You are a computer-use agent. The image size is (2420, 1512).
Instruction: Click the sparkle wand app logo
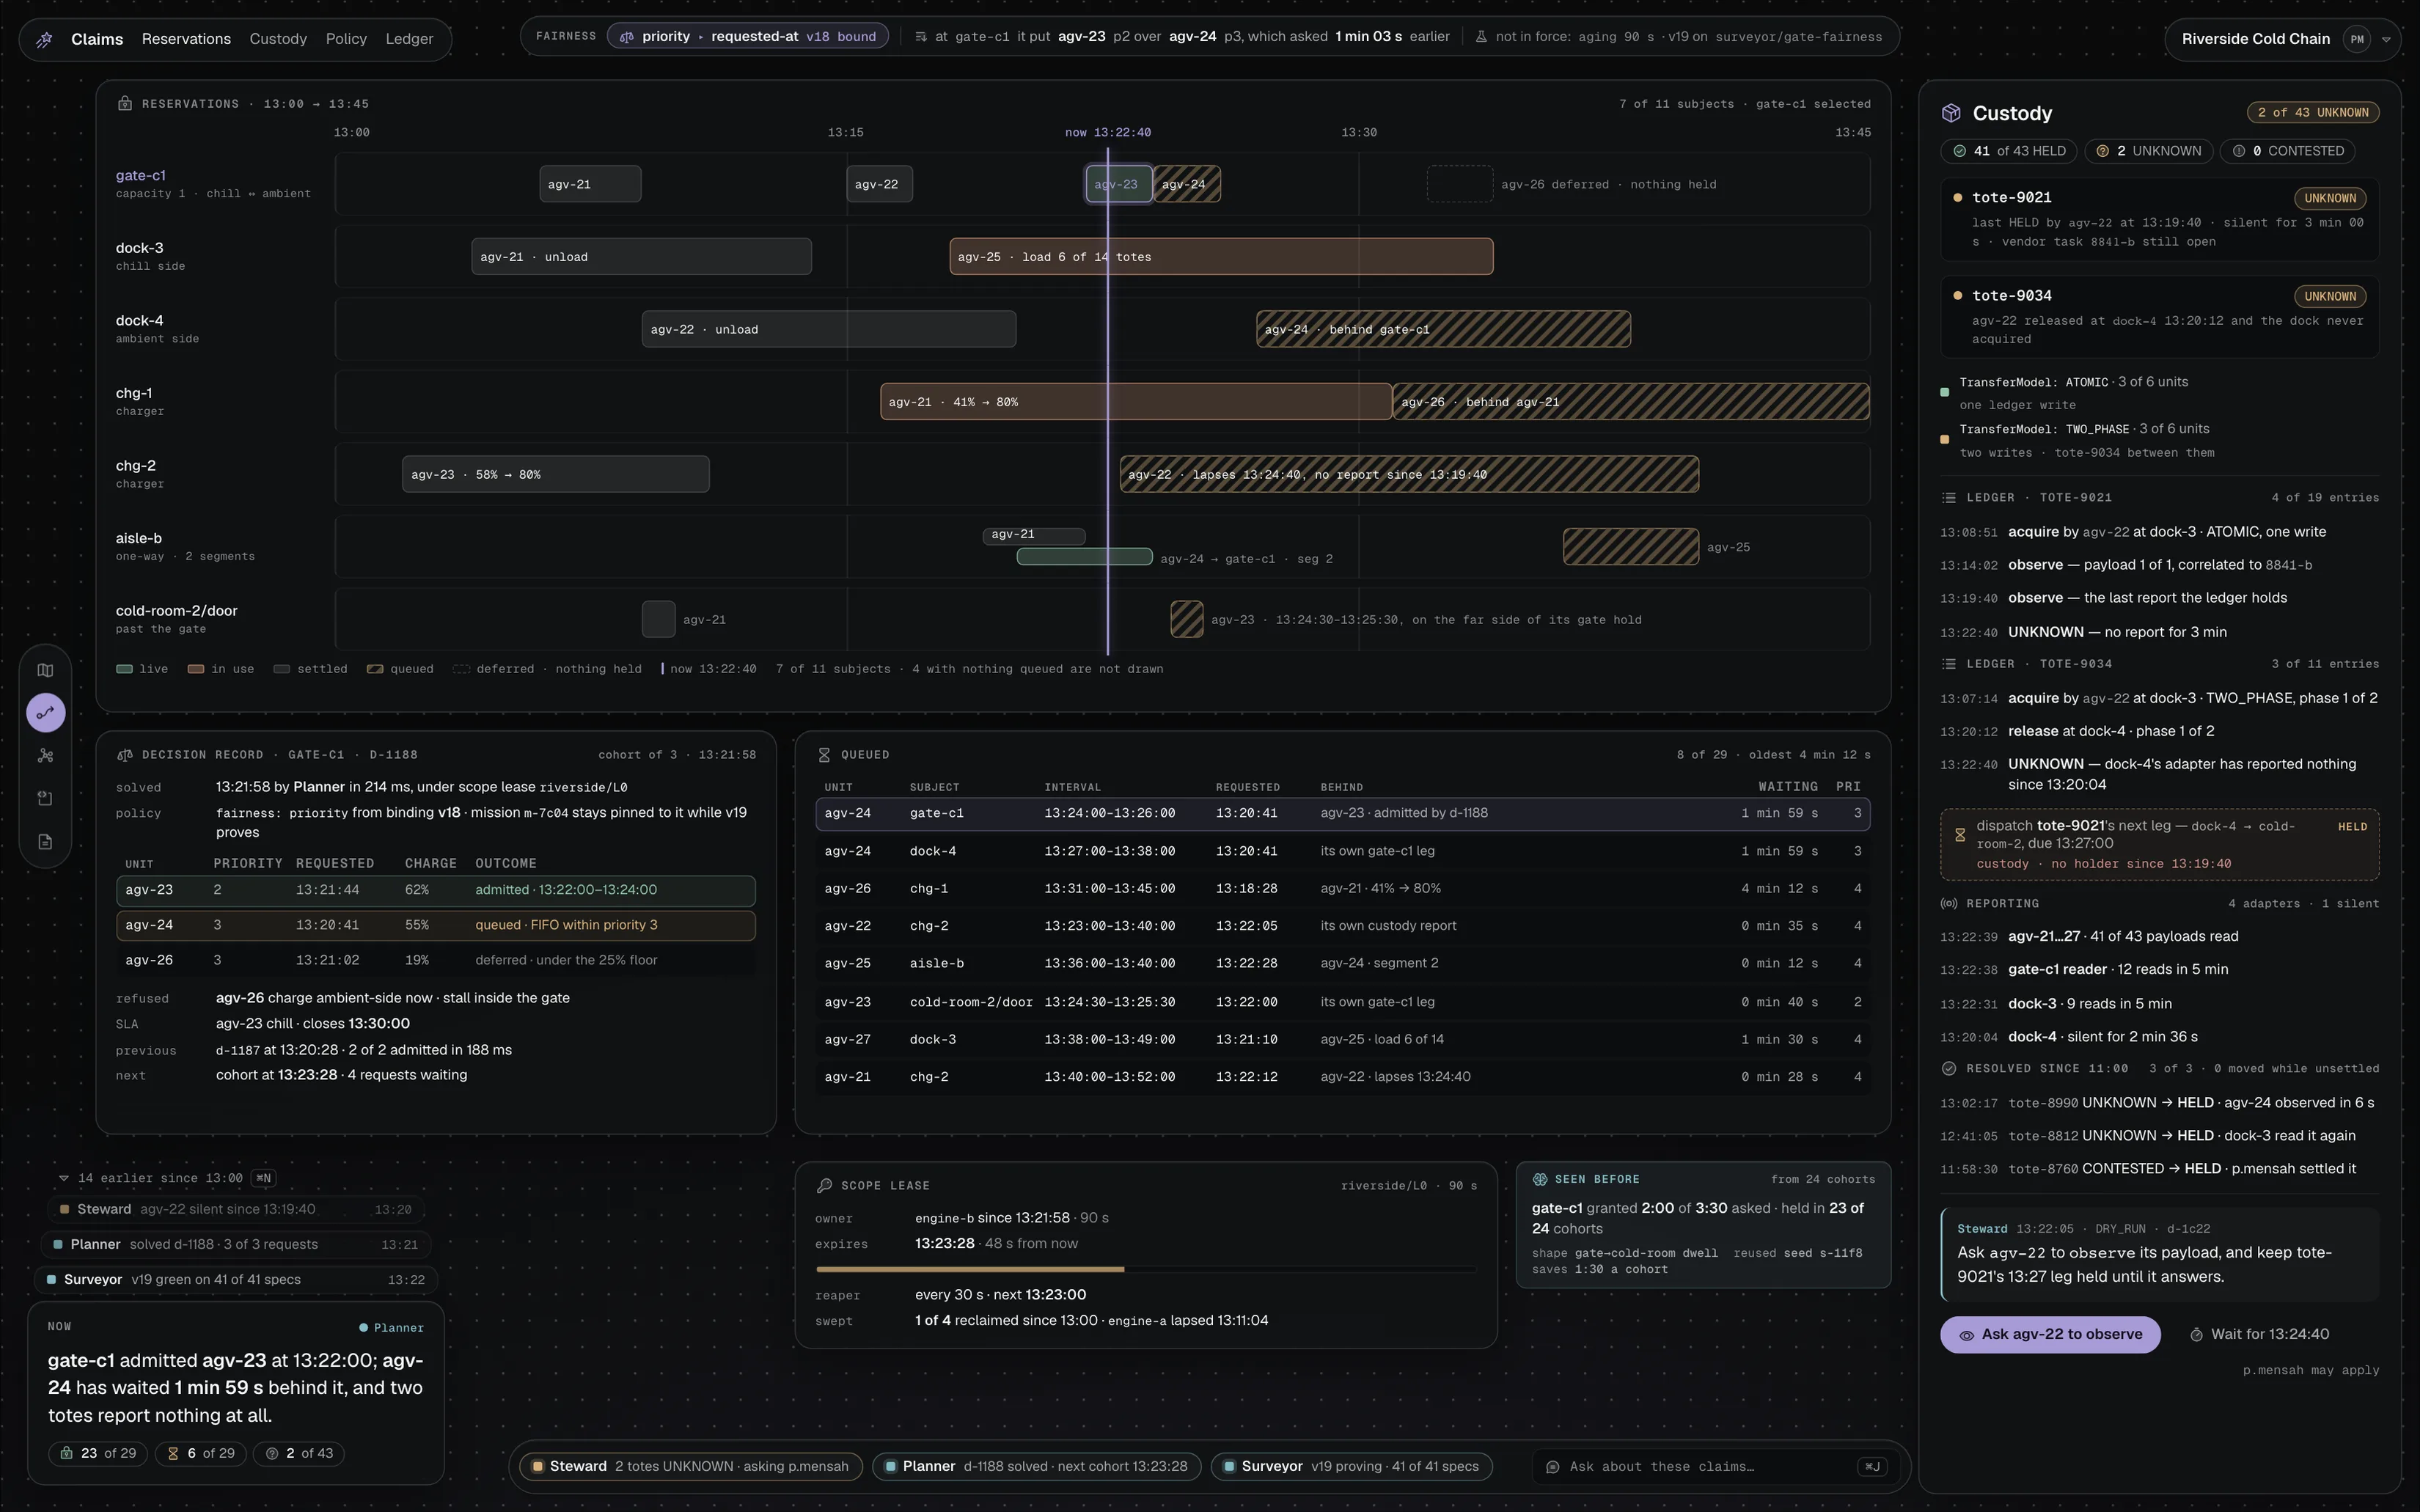click(44, 39)
